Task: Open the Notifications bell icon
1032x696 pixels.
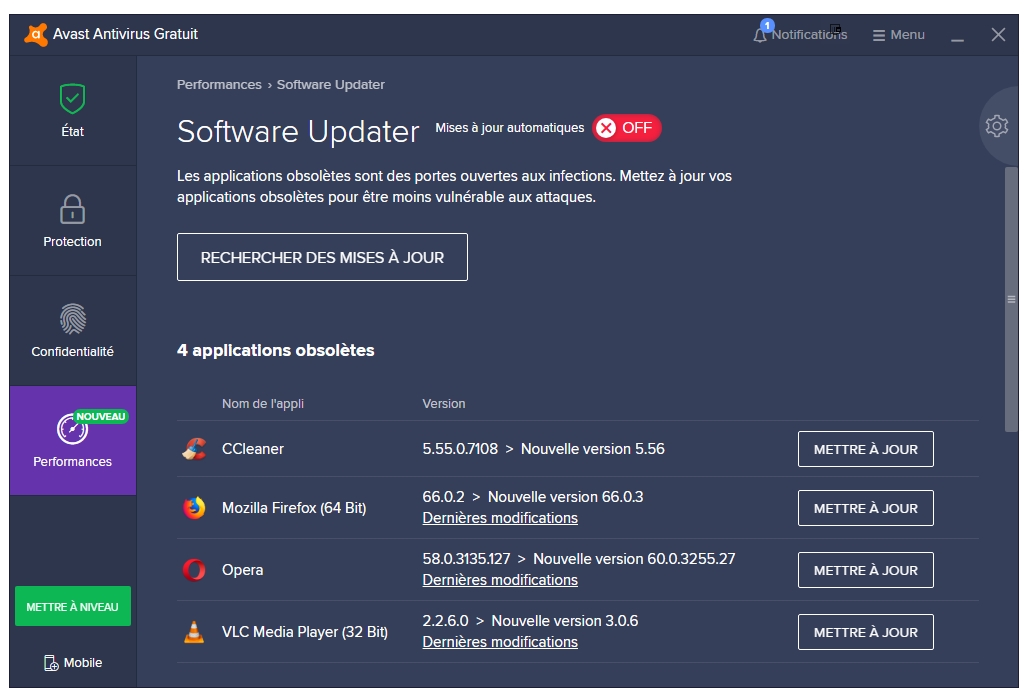Action: point(761,35)
